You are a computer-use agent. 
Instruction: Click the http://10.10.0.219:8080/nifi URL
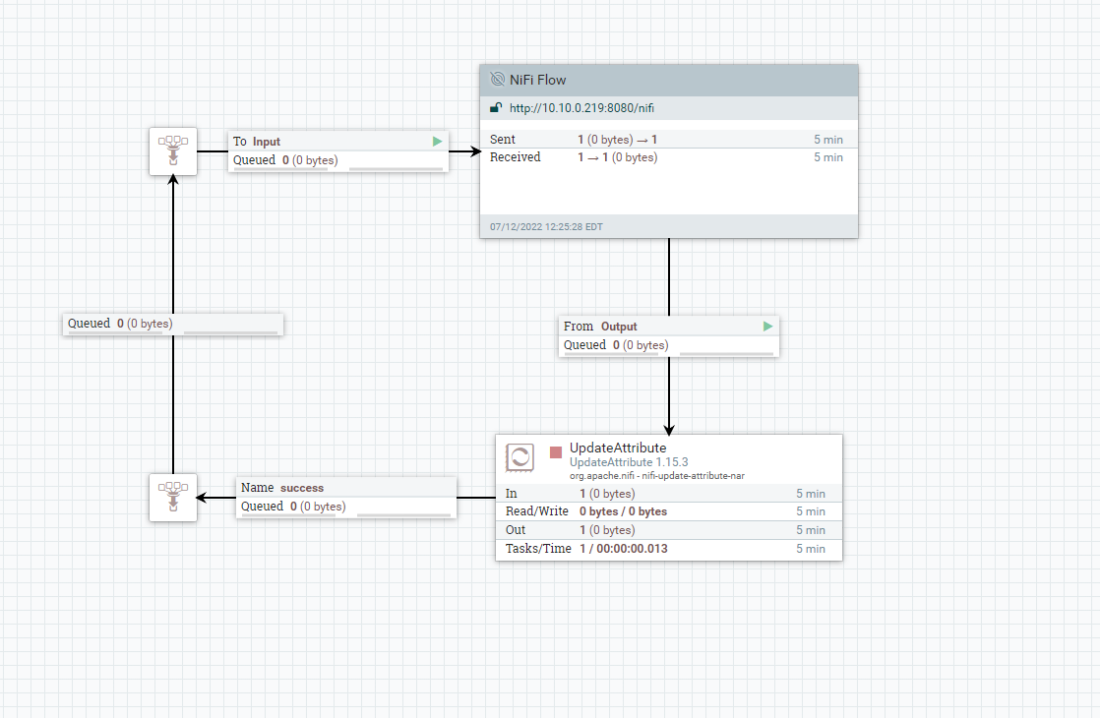(x=581, y=108)
